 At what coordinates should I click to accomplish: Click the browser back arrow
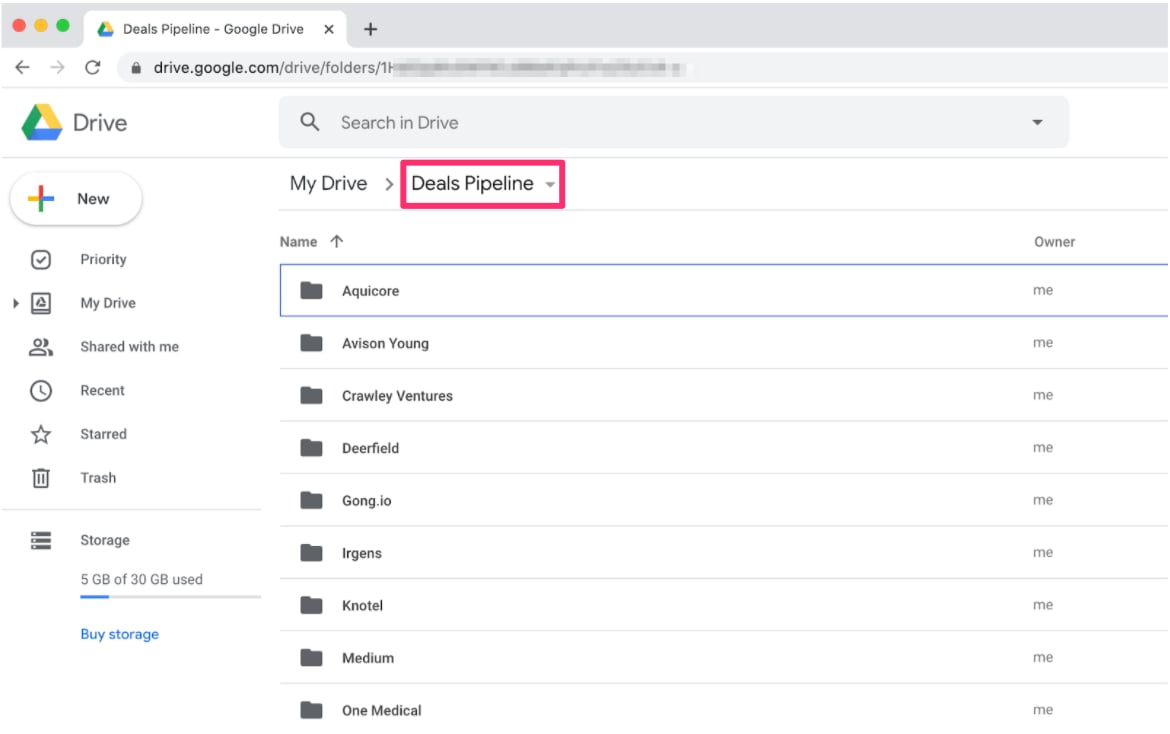(22, 68)
